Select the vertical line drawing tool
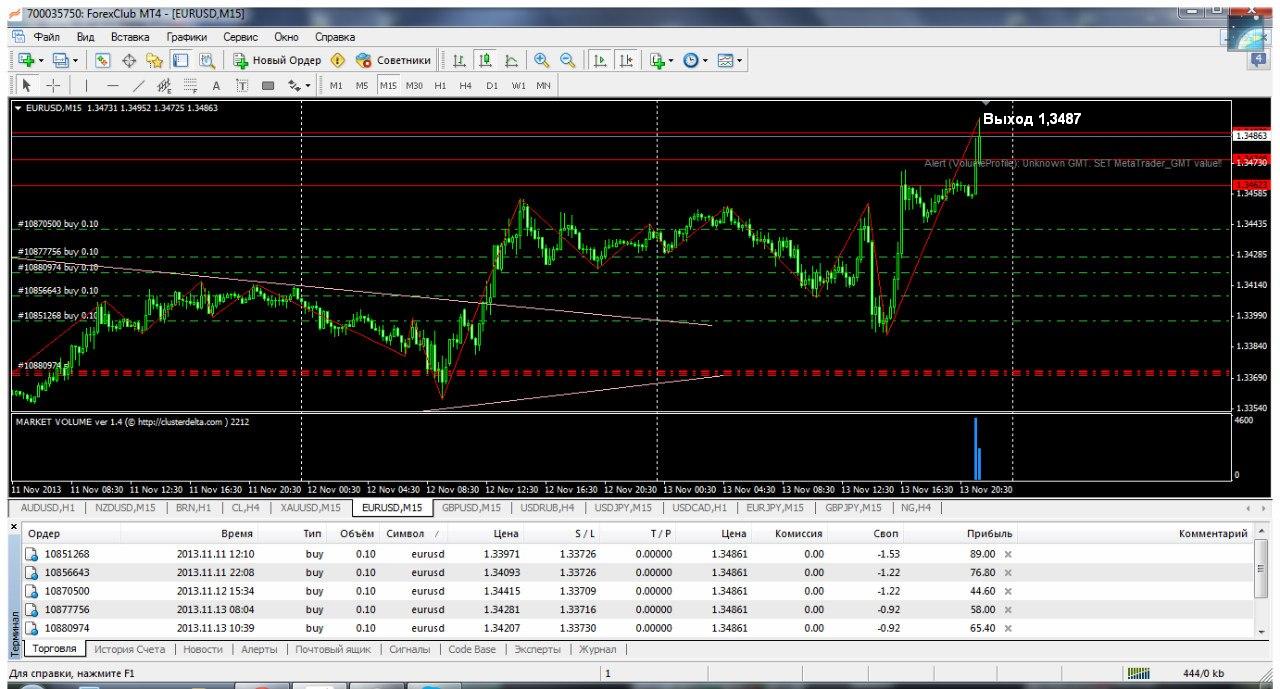The height and width of the screenshot is (689, 1280). 86,85
